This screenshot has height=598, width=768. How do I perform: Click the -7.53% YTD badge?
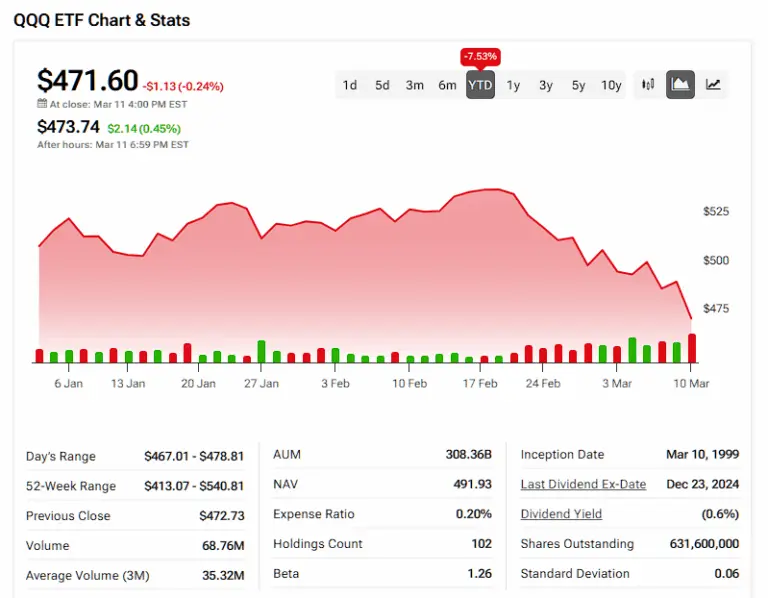(x=480, y=56)
